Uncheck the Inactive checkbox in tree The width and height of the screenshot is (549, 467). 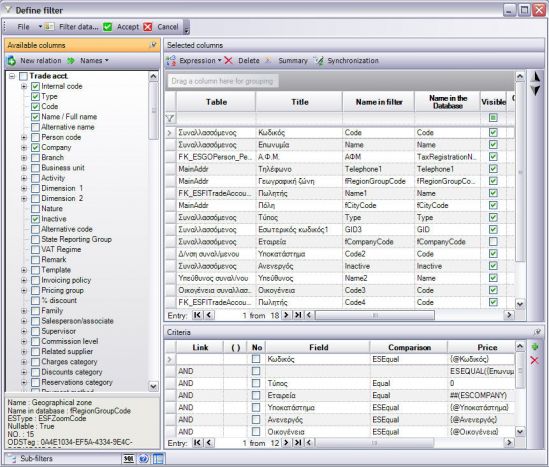coord(35,219)
